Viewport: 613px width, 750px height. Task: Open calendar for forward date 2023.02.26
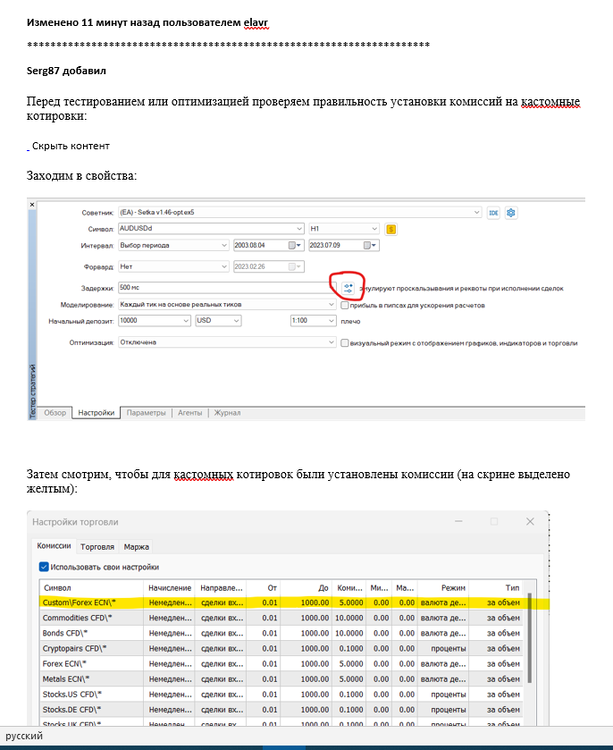[295, 266]
